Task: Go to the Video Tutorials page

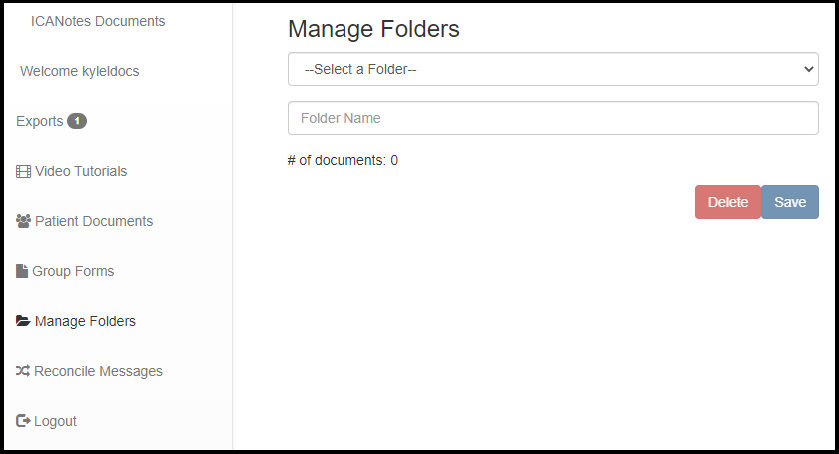Action: pos(81,171)
